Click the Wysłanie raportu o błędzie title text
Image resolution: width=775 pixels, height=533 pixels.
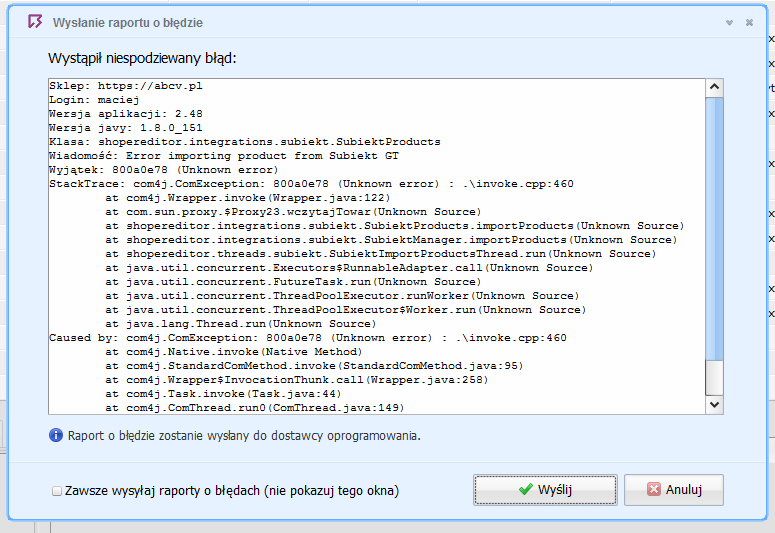pyautogui.click(x=128, y=23)
